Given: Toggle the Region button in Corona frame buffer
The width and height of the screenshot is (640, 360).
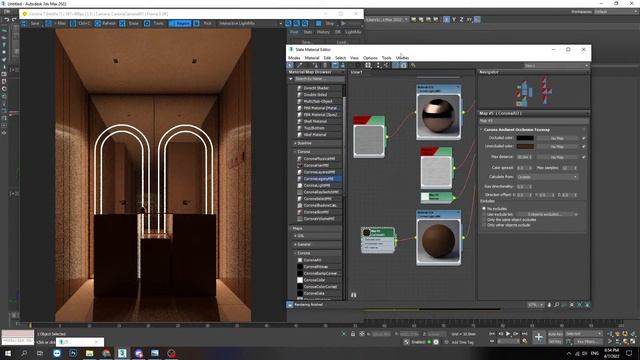Looking at the screenshot, I should 180,24.
